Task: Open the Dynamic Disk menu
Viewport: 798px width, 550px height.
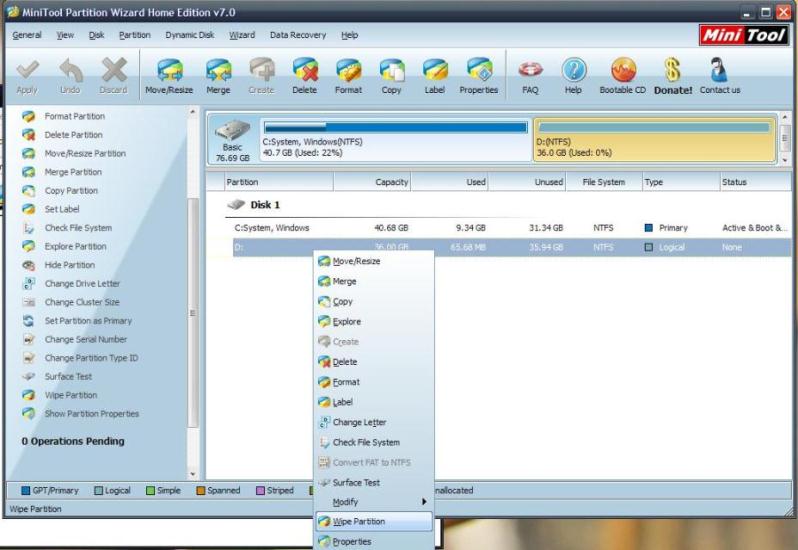Action: click(x=190, y=35)
